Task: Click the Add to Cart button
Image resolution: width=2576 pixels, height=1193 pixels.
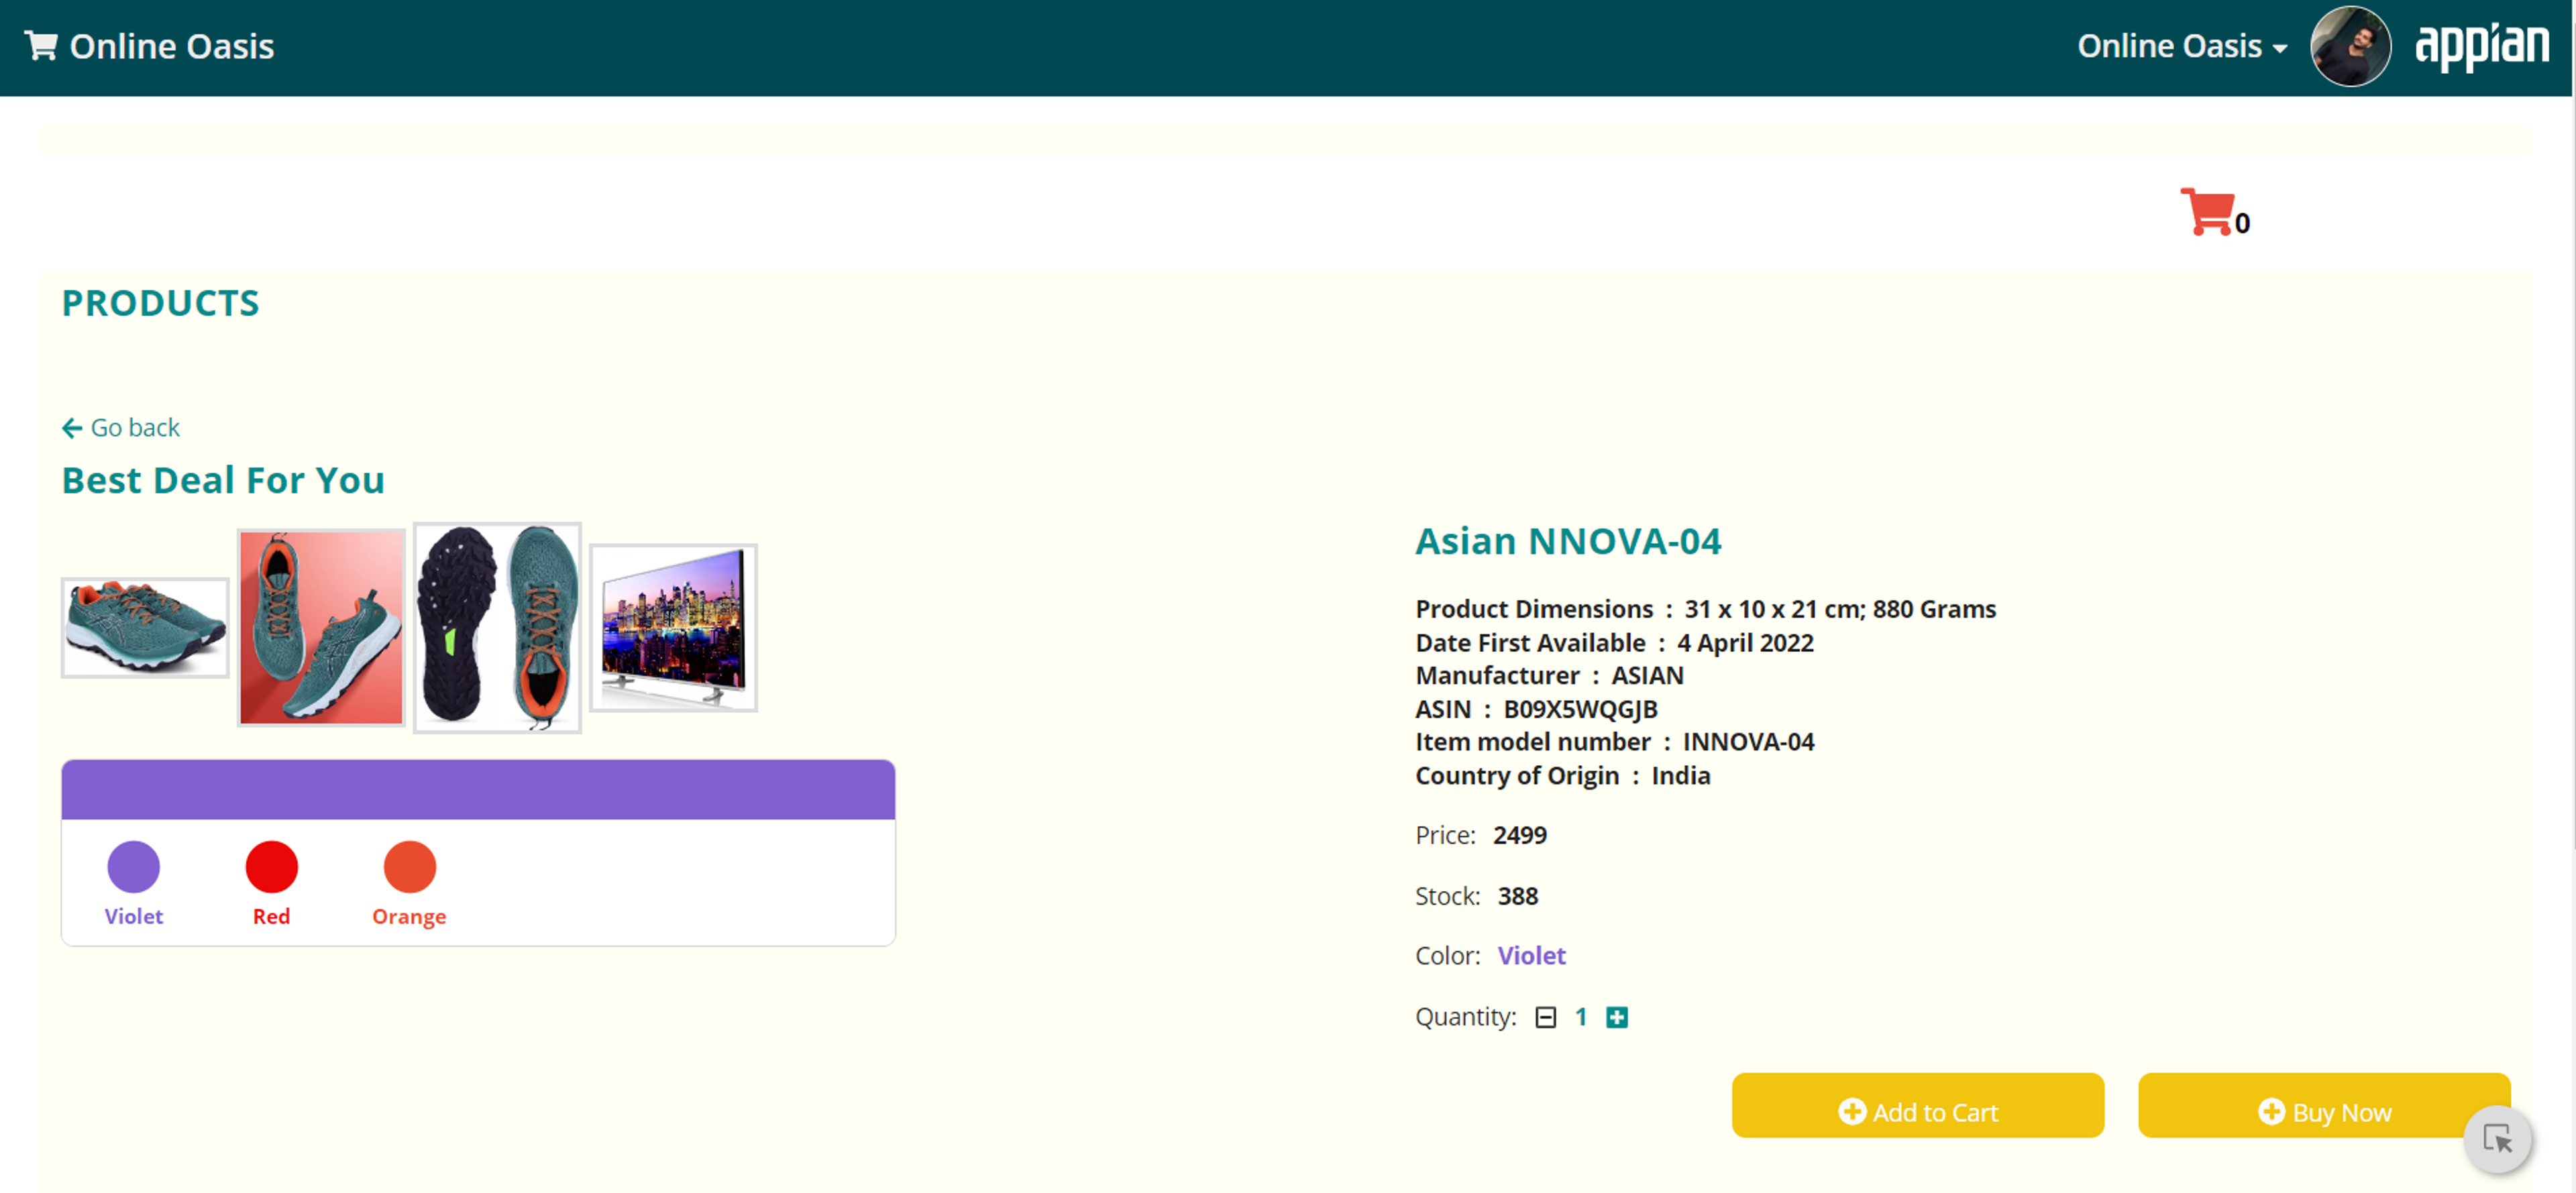Action: tap(1917, 1105)
